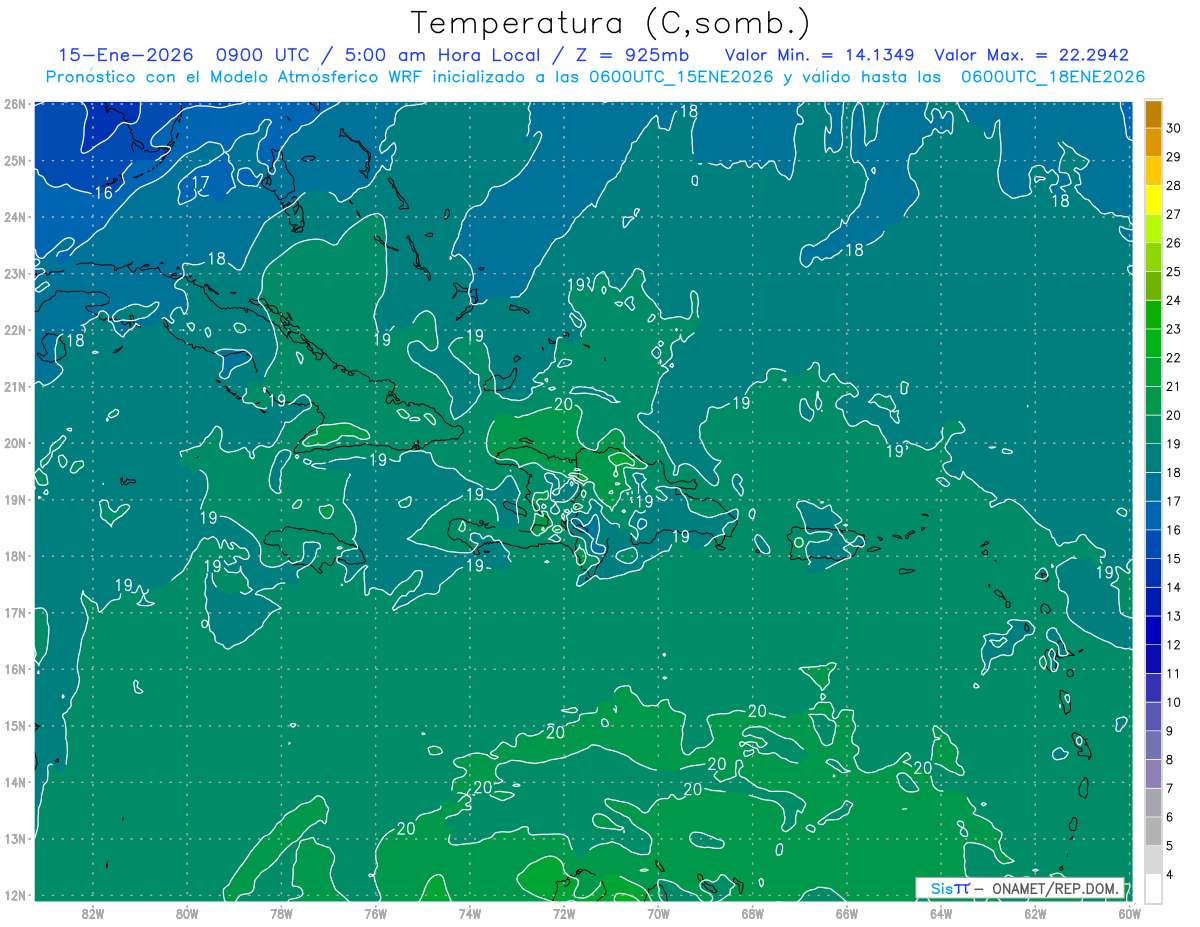Click the '70W' longitude axis label

tap(658, 913)
